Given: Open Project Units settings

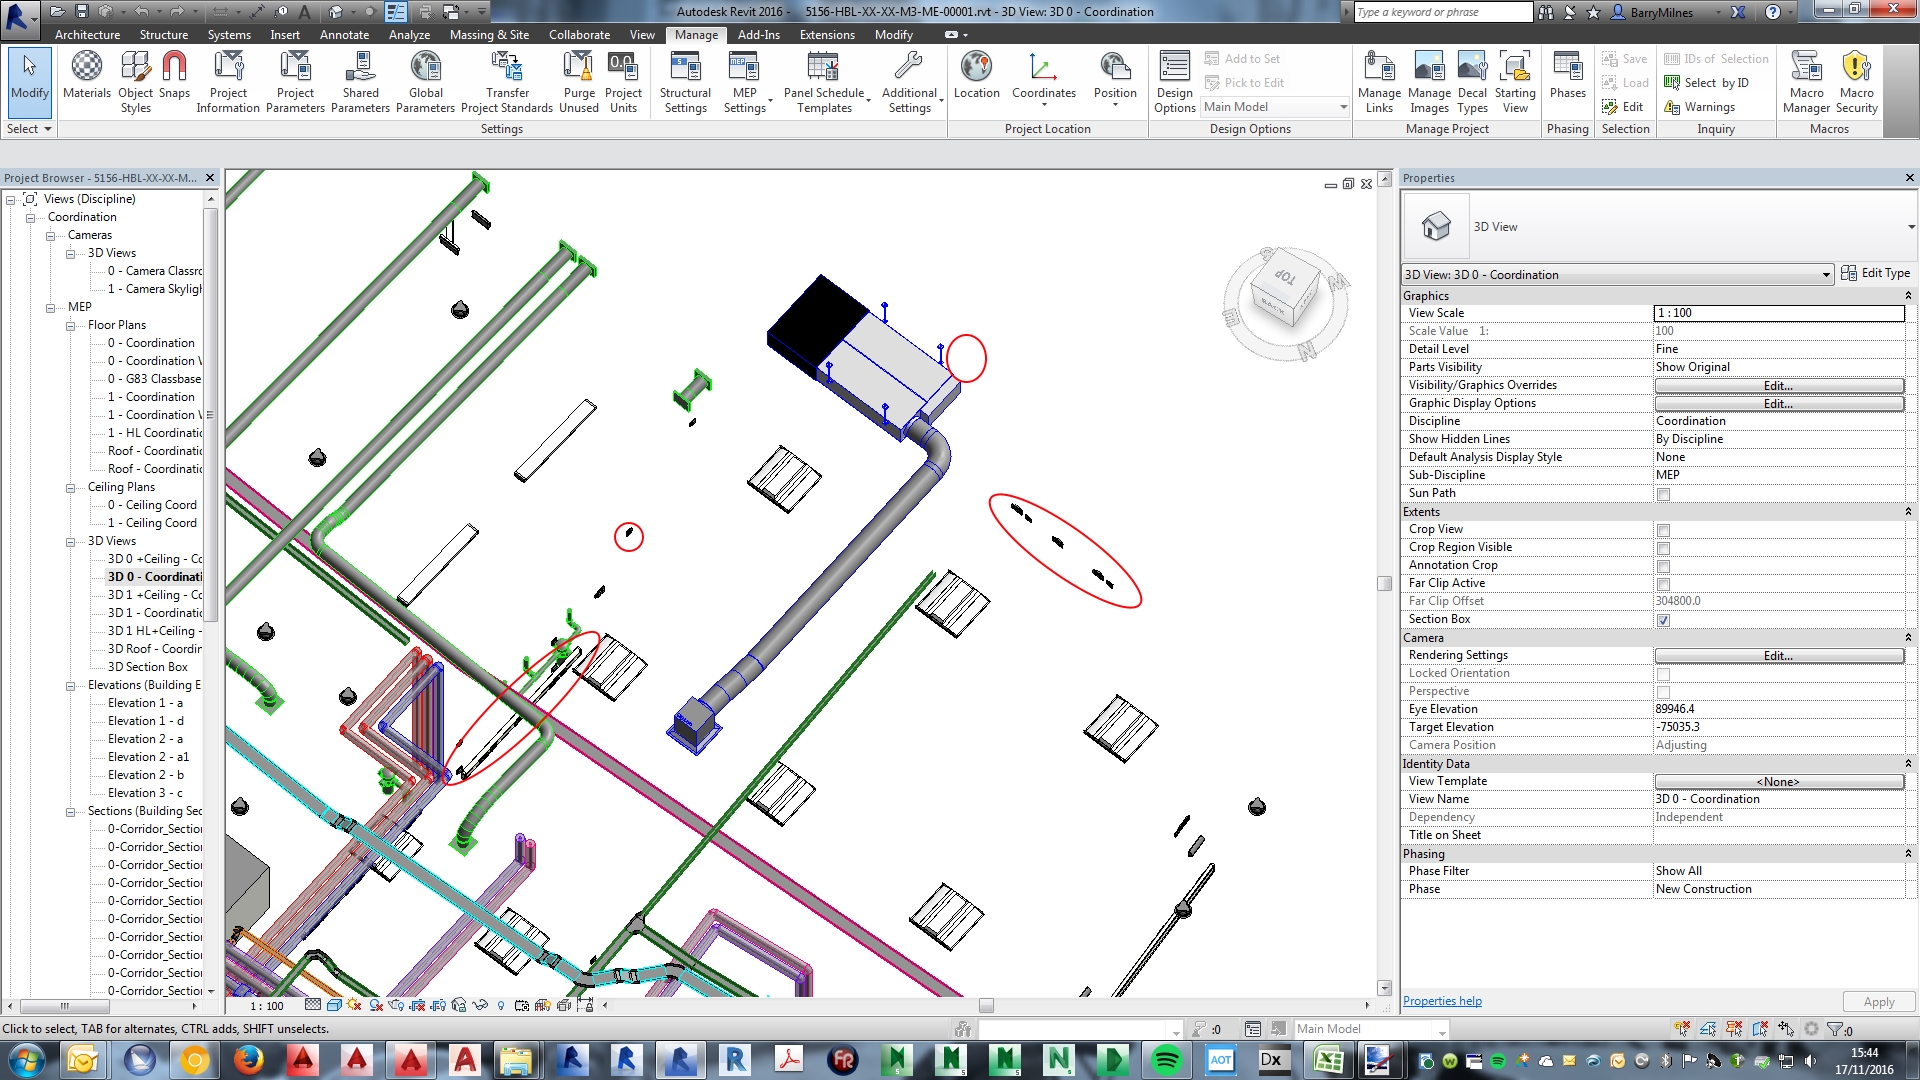Looking at the screenshot, I should (x=623, y=78).
